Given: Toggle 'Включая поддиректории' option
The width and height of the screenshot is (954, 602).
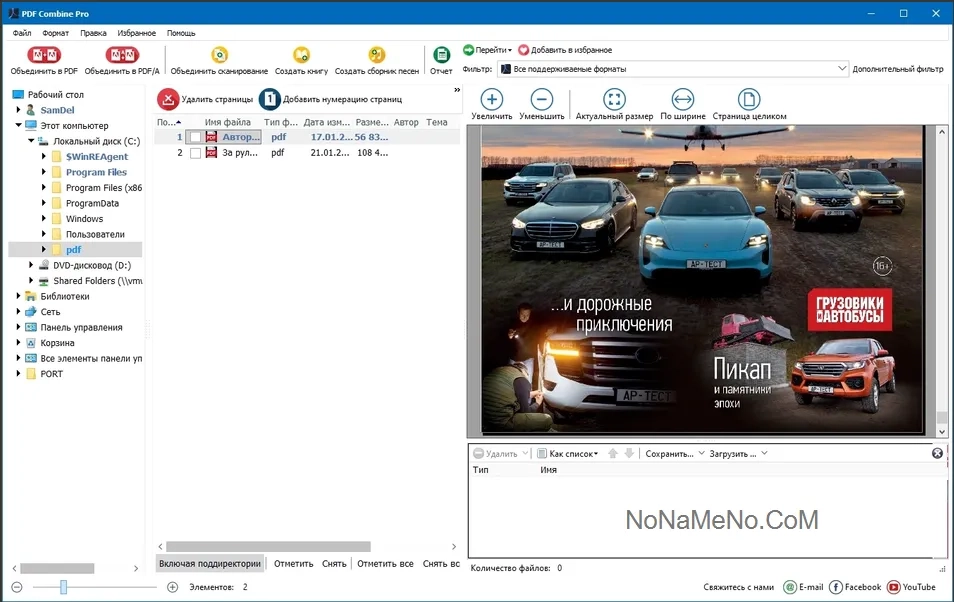Looking at the screenshot, I should (x=210, y=563).
